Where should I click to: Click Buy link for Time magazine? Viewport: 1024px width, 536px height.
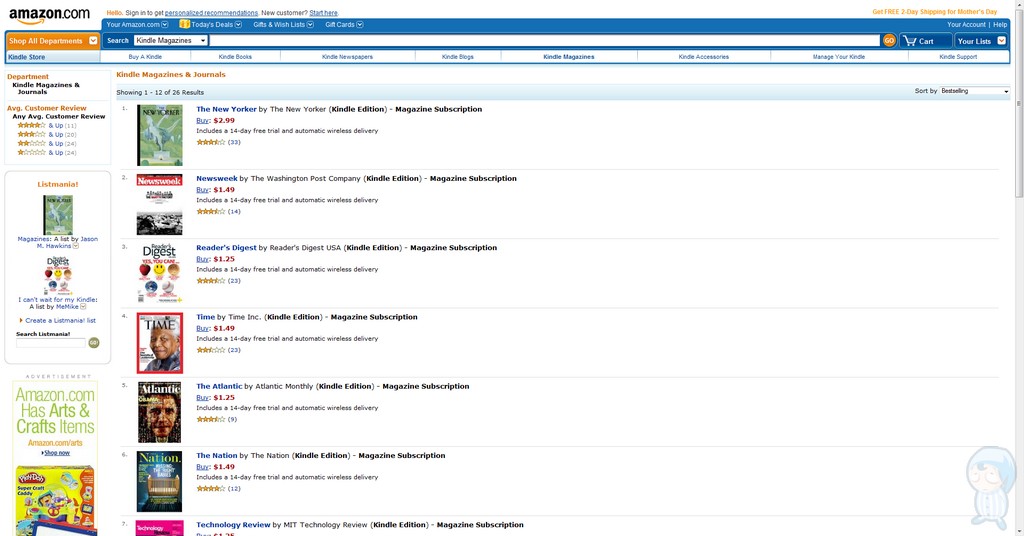click(x=202, y=328)
